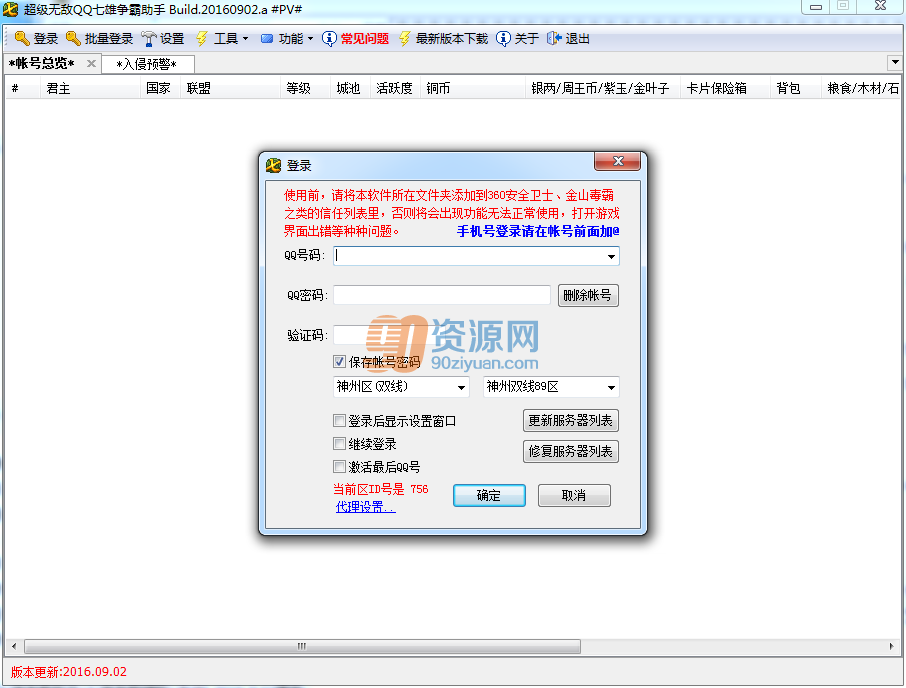Close the 登录 dialog with red X
906x688 pixels.
(x=618, y=161)
